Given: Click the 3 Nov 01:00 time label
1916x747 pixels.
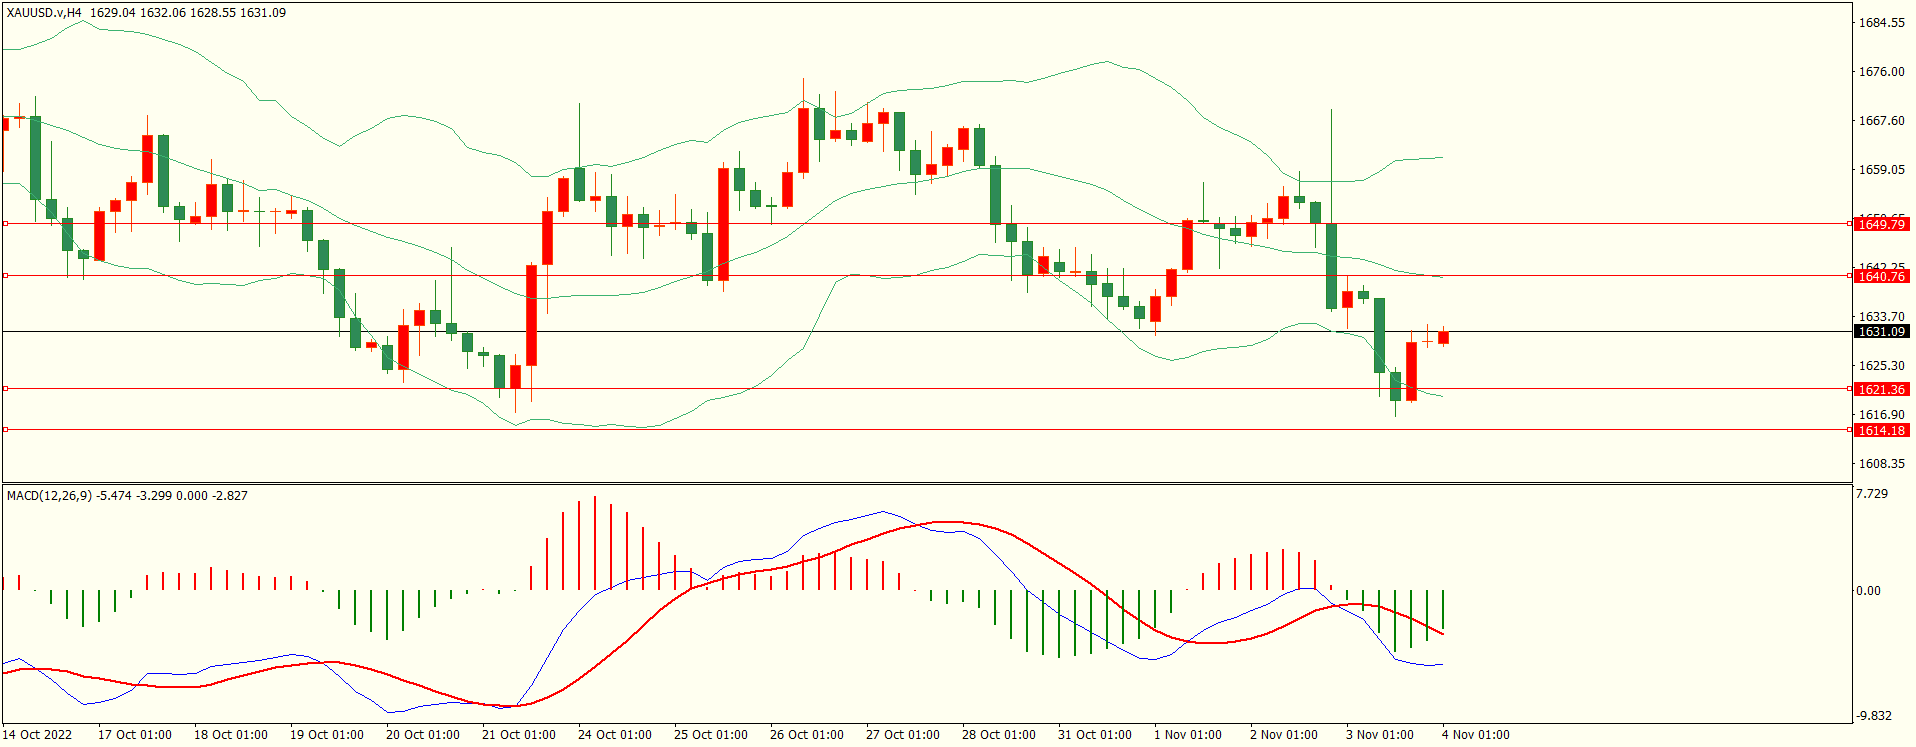Looking at the screenshot, I should (x=1380, y=734).
